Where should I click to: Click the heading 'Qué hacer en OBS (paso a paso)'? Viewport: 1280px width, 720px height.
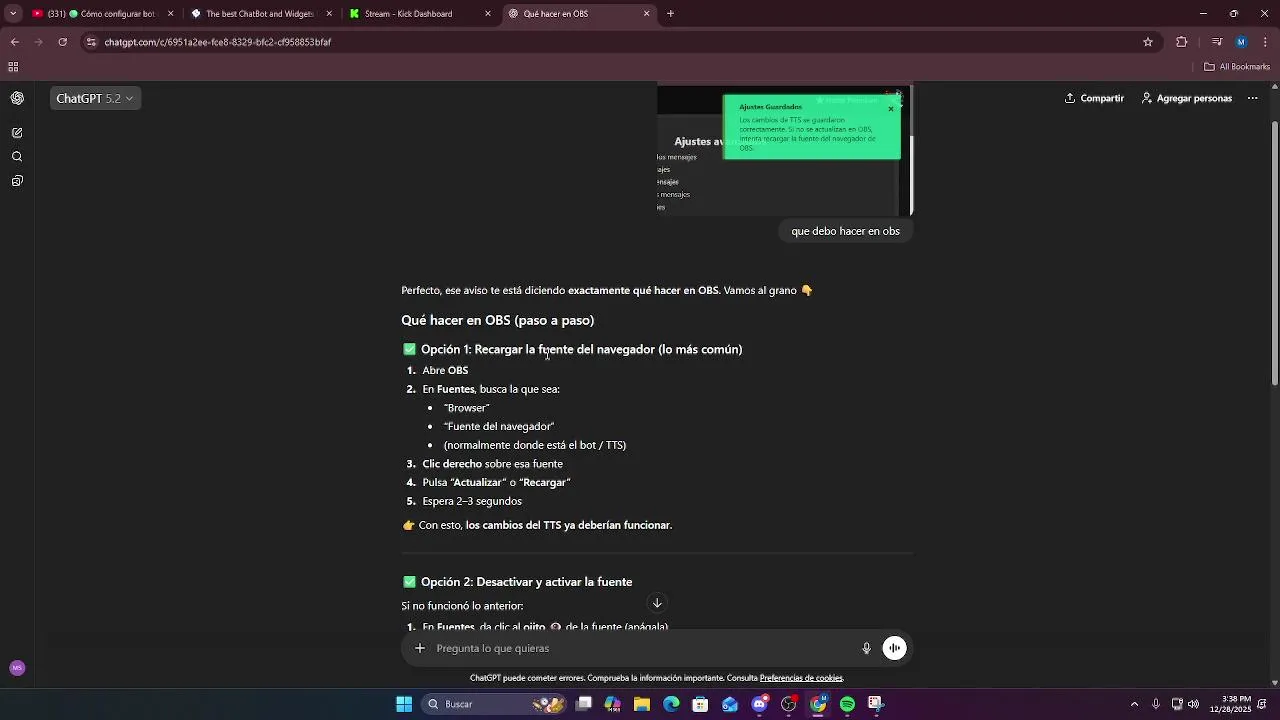pyautogui.click(x=498, y=320)
